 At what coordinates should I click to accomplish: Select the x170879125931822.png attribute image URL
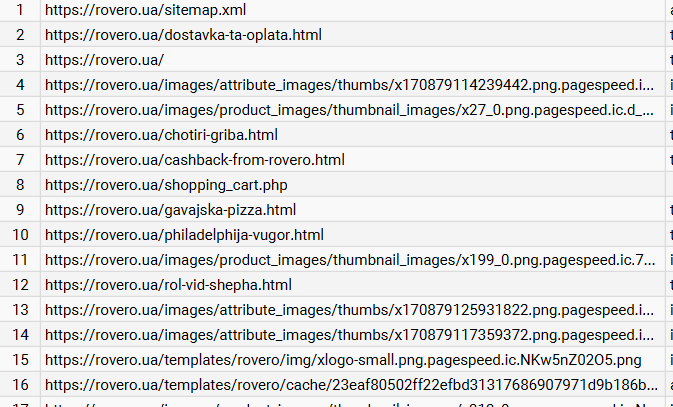[350, 310]
